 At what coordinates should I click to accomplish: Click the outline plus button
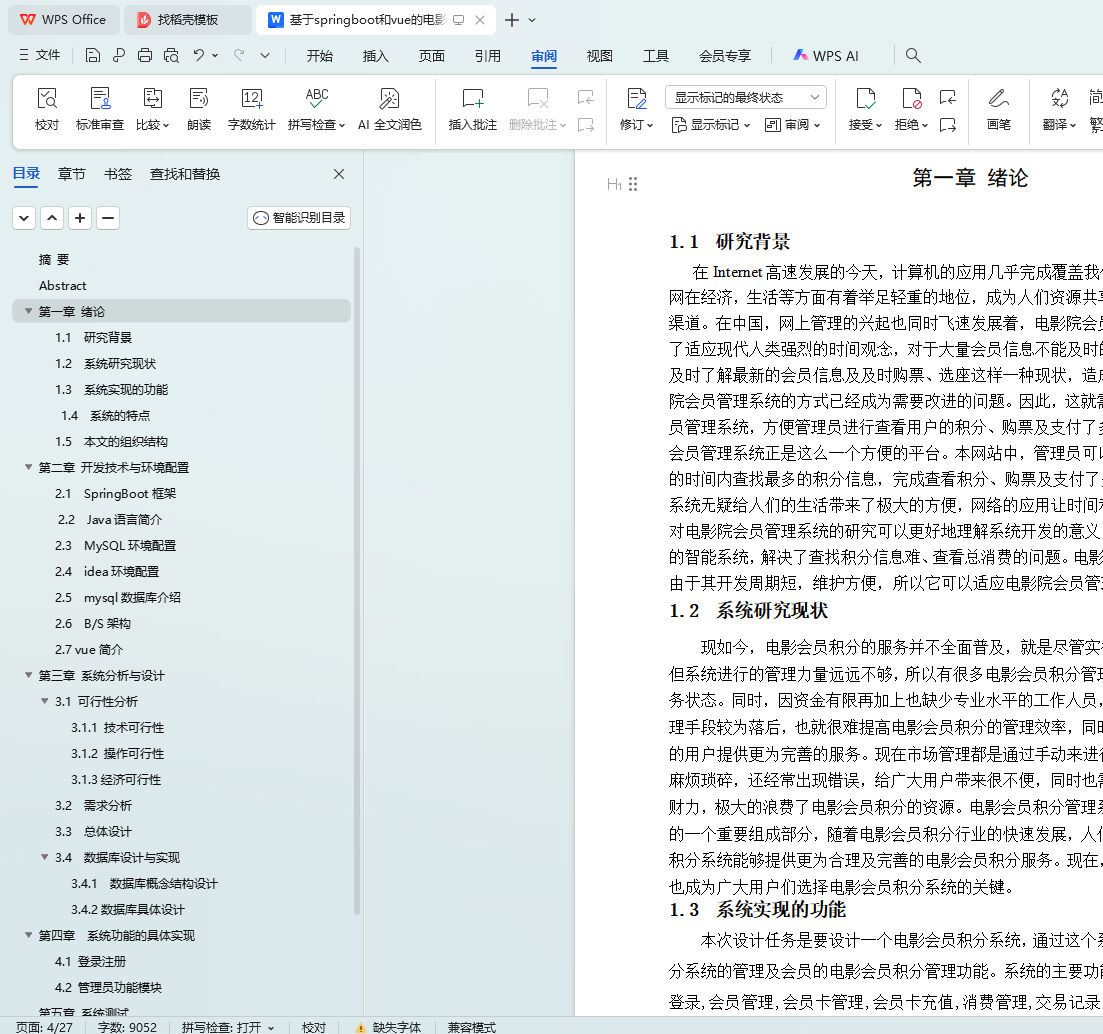80,218
